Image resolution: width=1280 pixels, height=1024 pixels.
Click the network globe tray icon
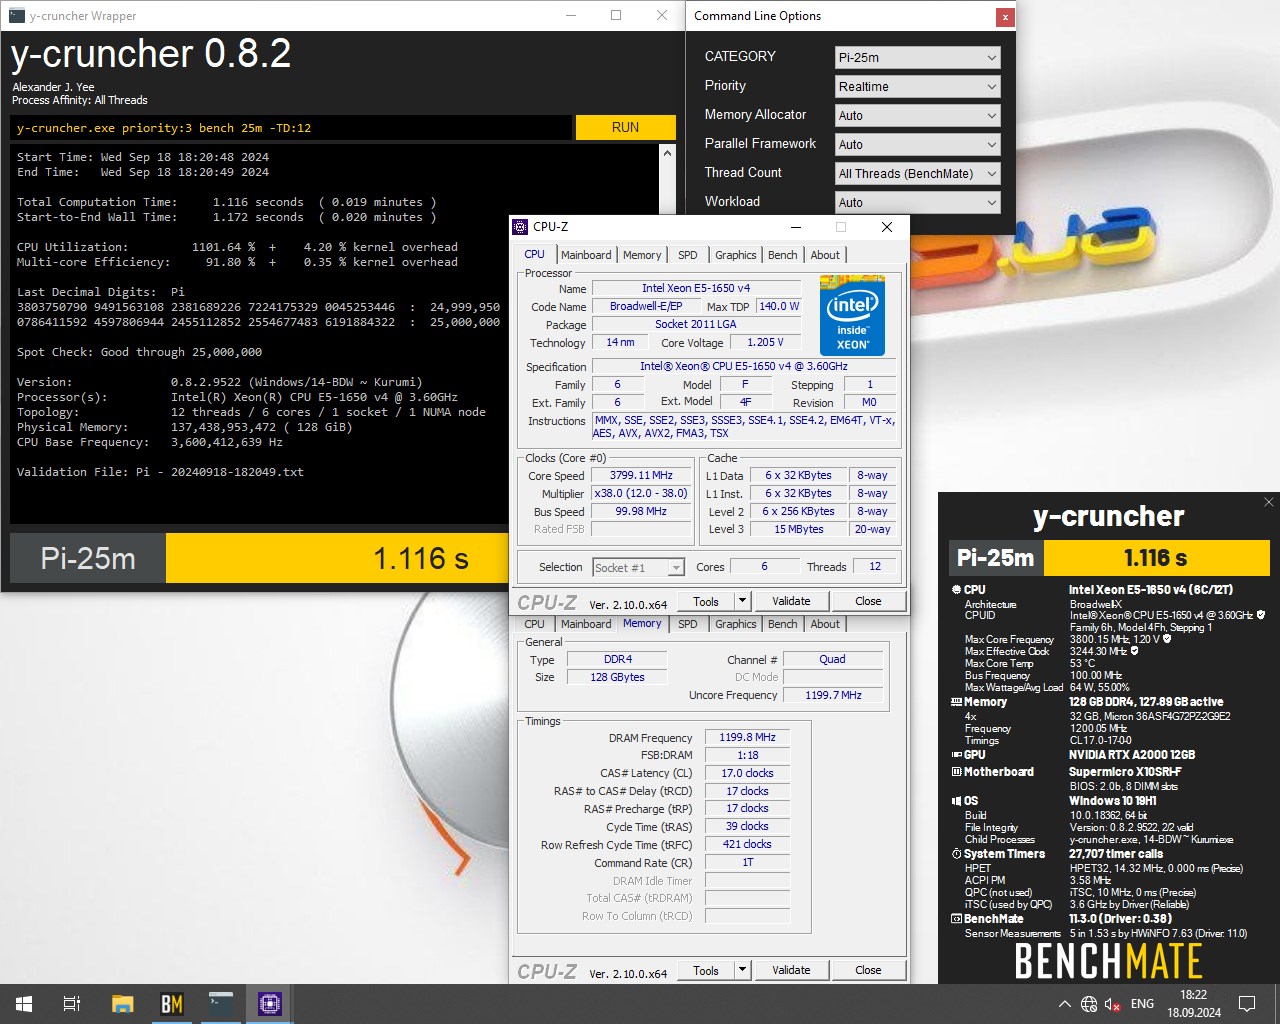click(x=1089, y=1004)
